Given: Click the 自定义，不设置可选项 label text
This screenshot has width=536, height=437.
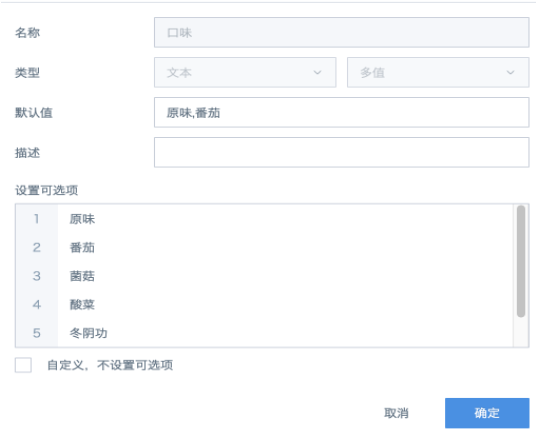Looking at the screenshot, I should pyautogui.click(x=110, y=365).
